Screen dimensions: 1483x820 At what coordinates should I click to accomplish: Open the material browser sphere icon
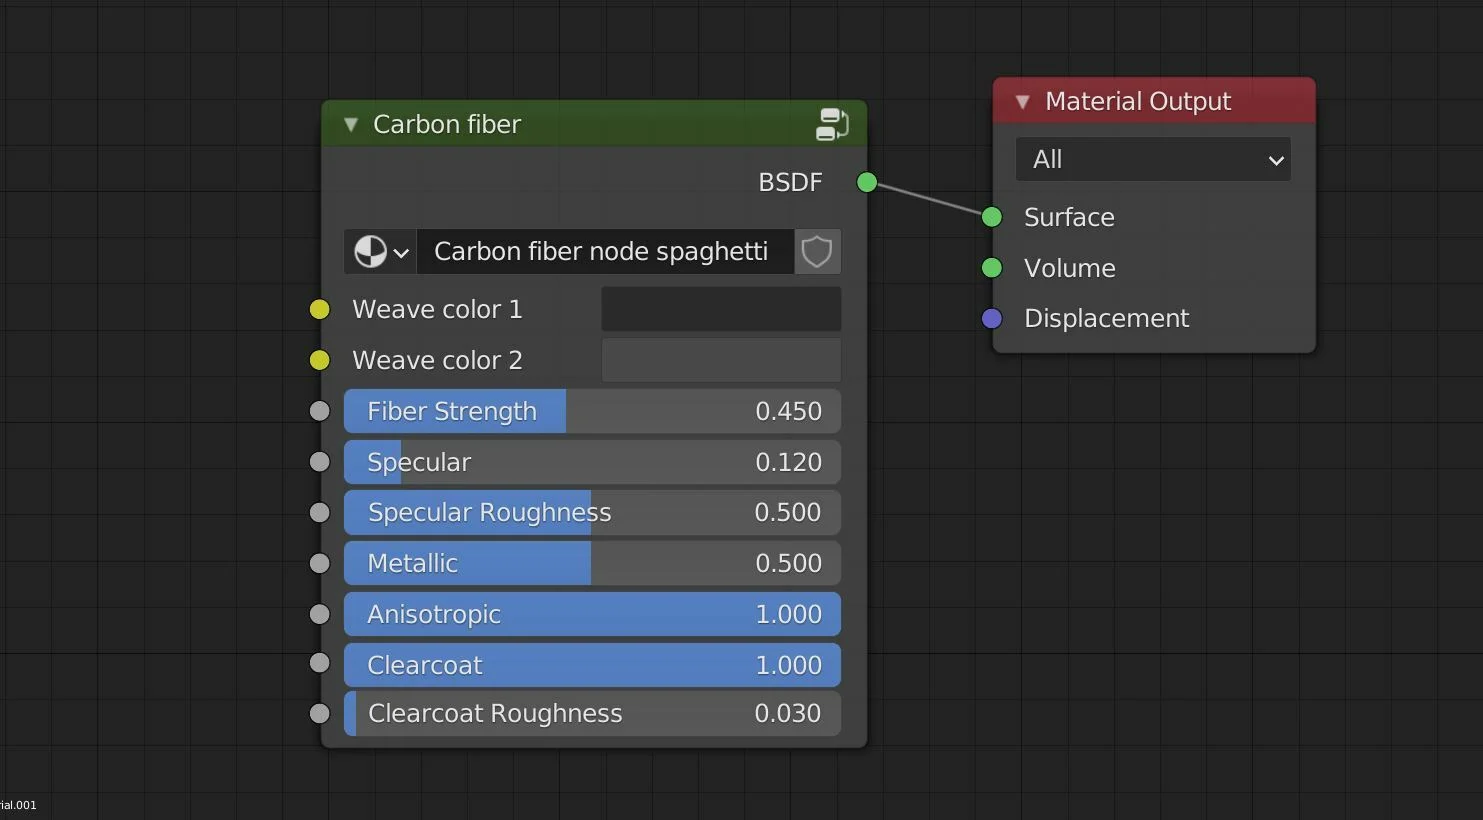371,251
